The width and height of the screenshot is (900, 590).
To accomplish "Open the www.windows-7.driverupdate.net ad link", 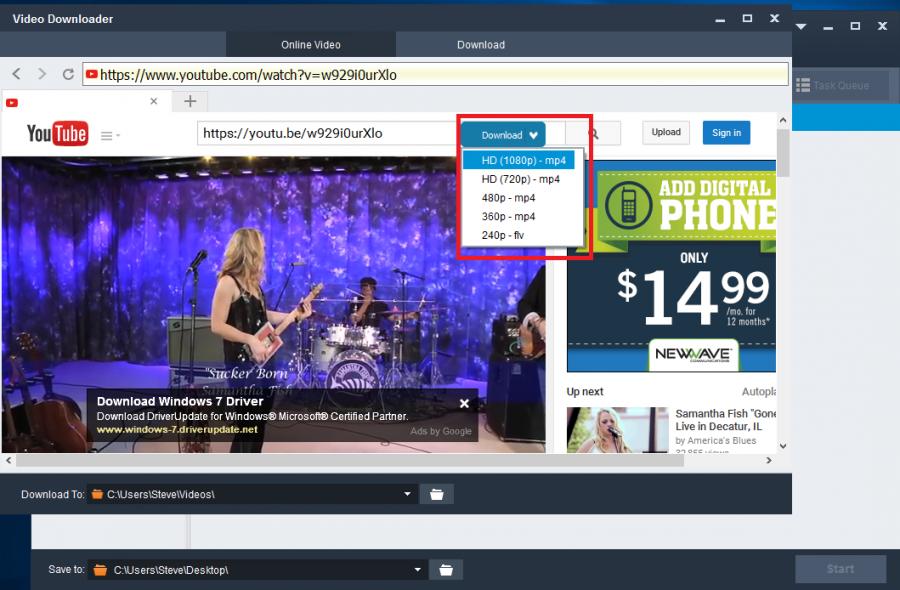I will point(177,429).
